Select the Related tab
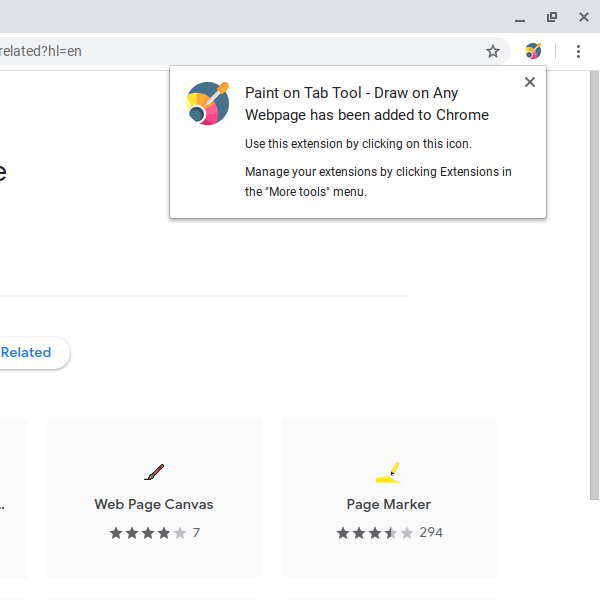Screen dimensions: 600x600 tap(26, 352)
